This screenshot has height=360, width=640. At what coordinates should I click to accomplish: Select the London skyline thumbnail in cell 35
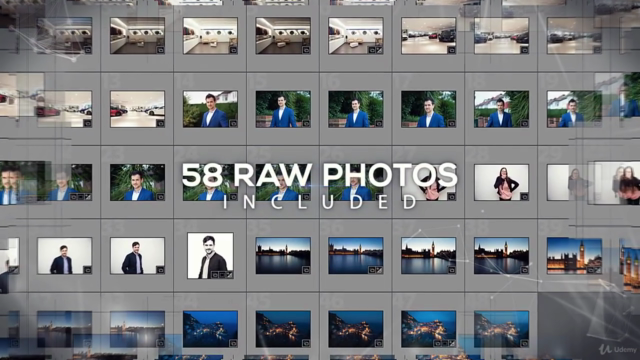pos(283,256)
